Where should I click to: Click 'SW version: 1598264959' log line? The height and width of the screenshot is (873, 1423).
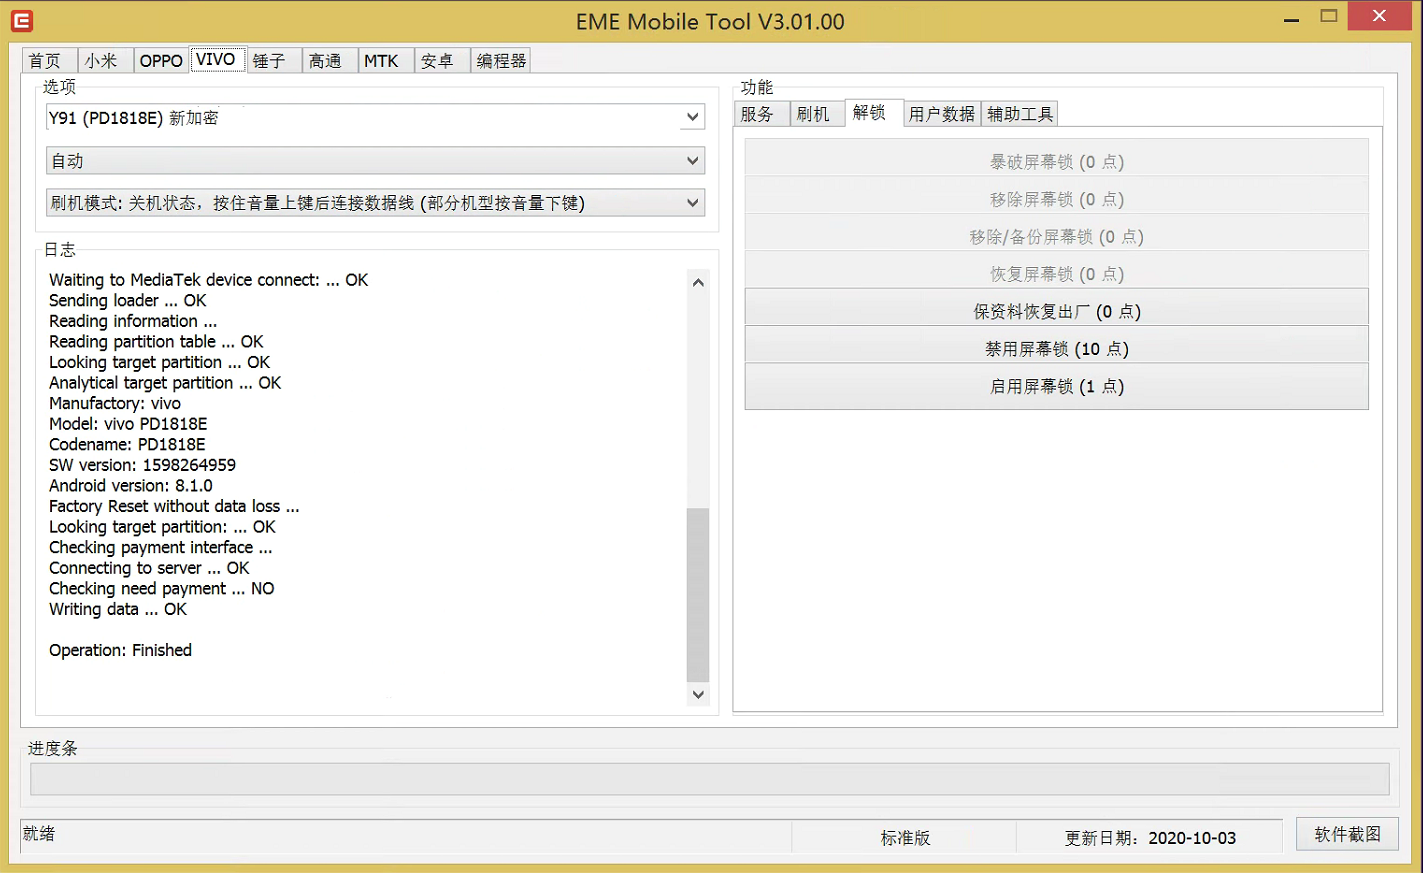(142, 465)
